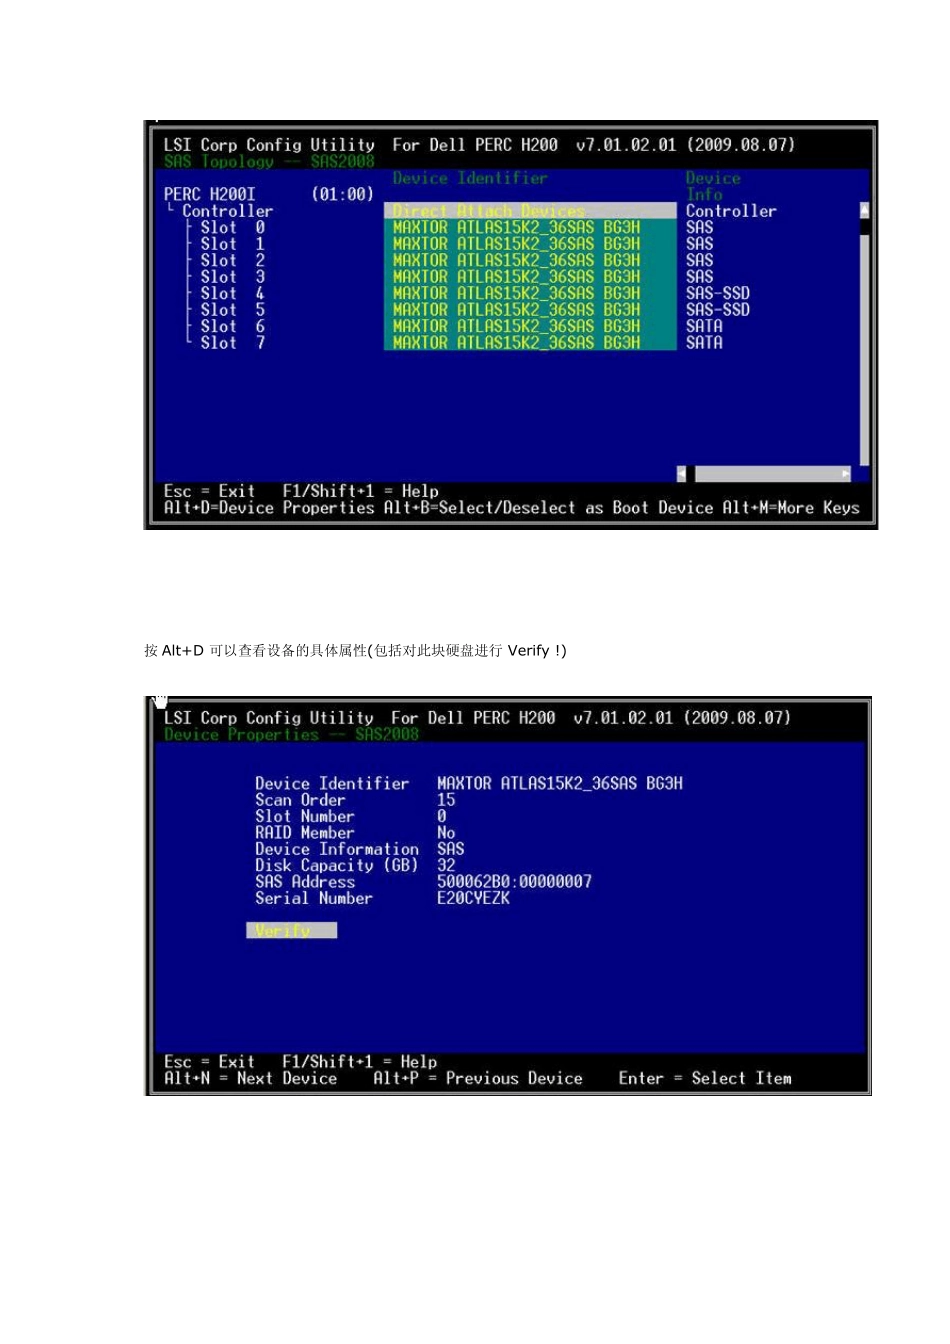950x1344 pixels.
Task: Click Alt+N = Next Device hint
Action: pyautogui.click(x=250, y=1079)
